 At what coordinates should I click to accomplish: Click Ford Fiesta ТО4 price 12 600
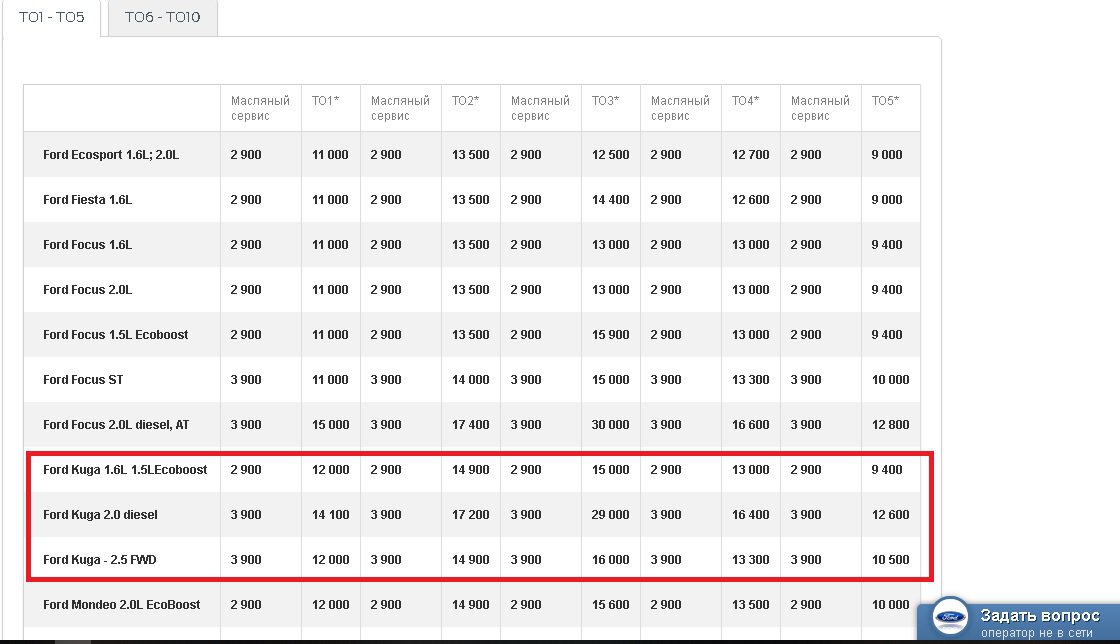pos(750,199)
